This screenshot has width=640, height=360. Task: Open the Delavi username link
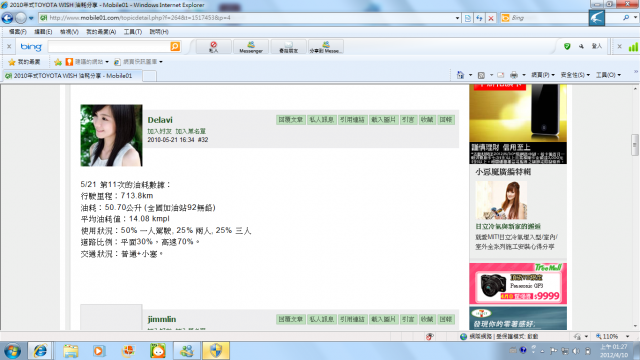160,120
